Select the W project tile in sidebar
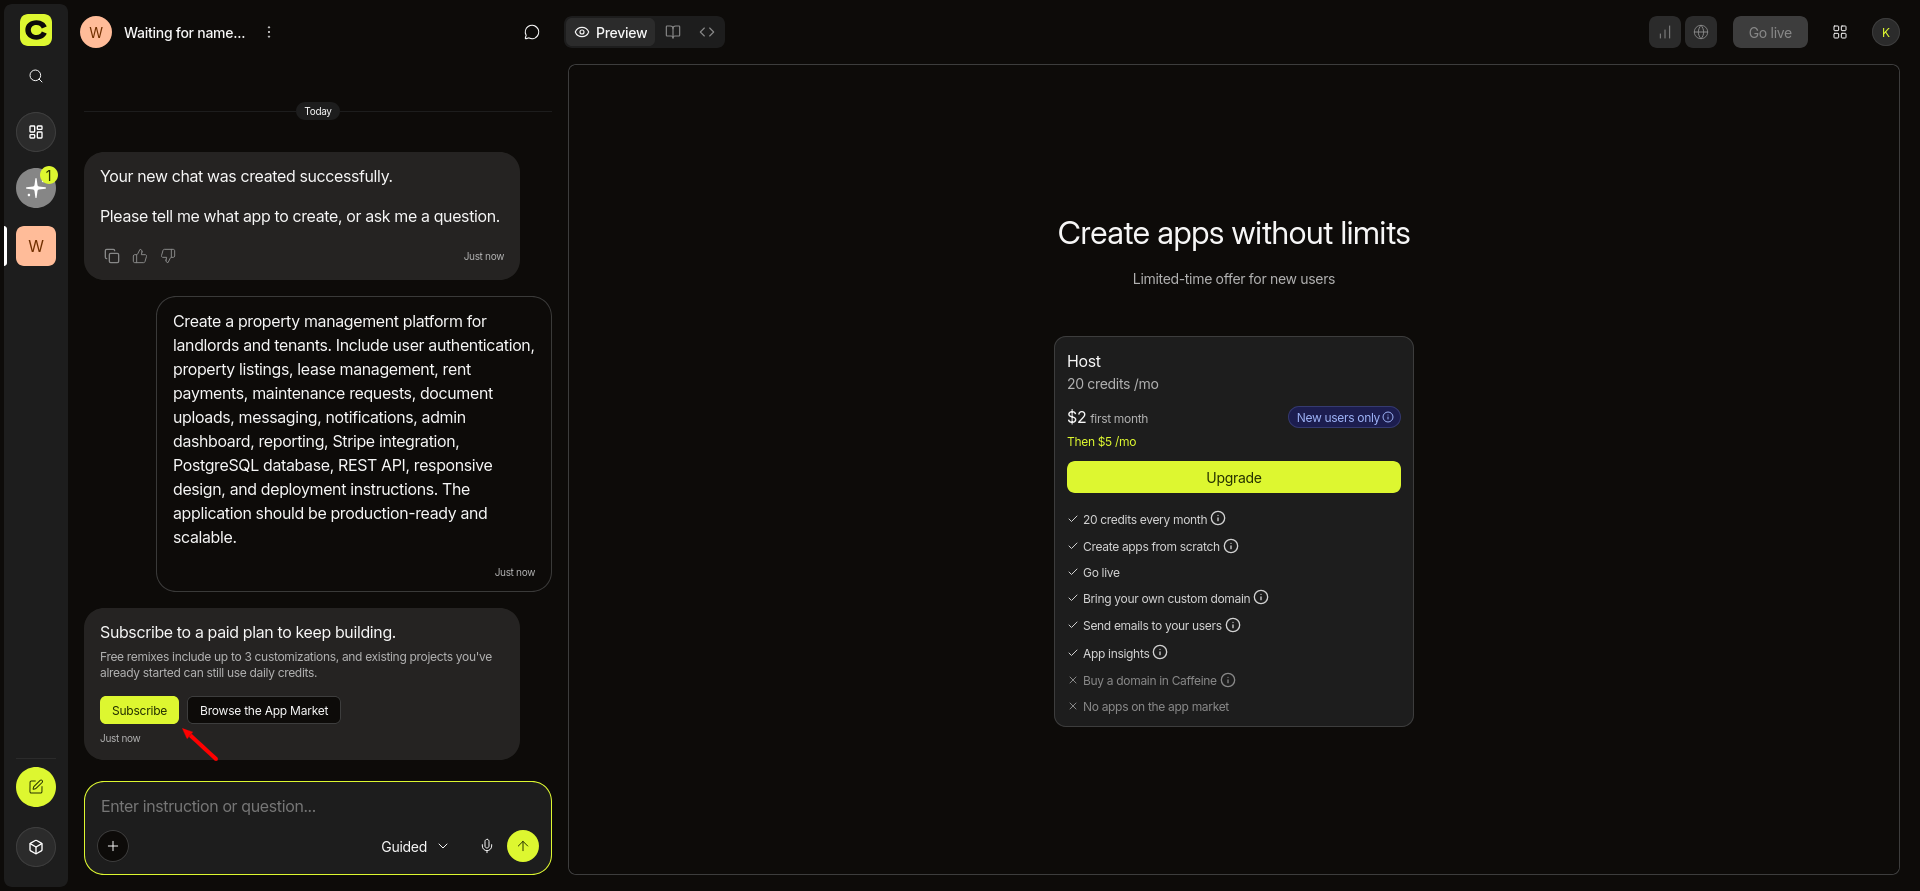 pos(36,246)
